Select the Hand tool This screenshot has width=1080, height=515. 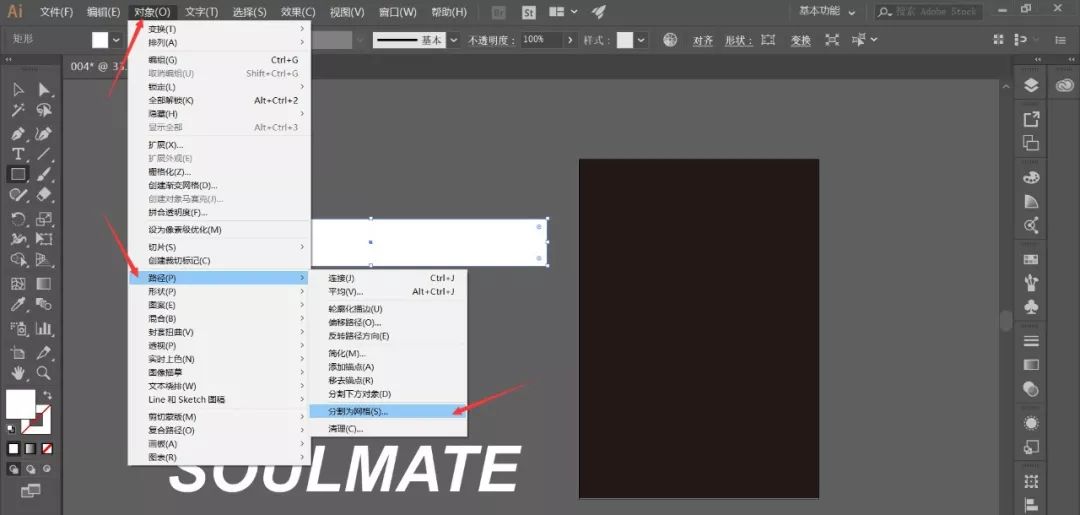[18, 373]
